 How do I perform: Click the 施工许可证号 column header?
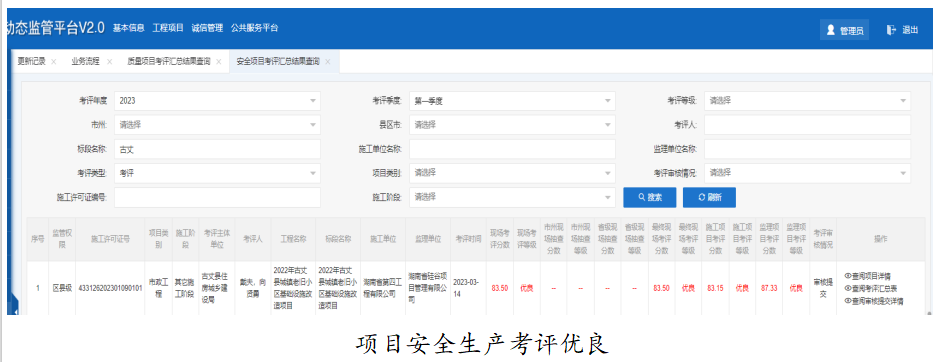coord(110,239)
